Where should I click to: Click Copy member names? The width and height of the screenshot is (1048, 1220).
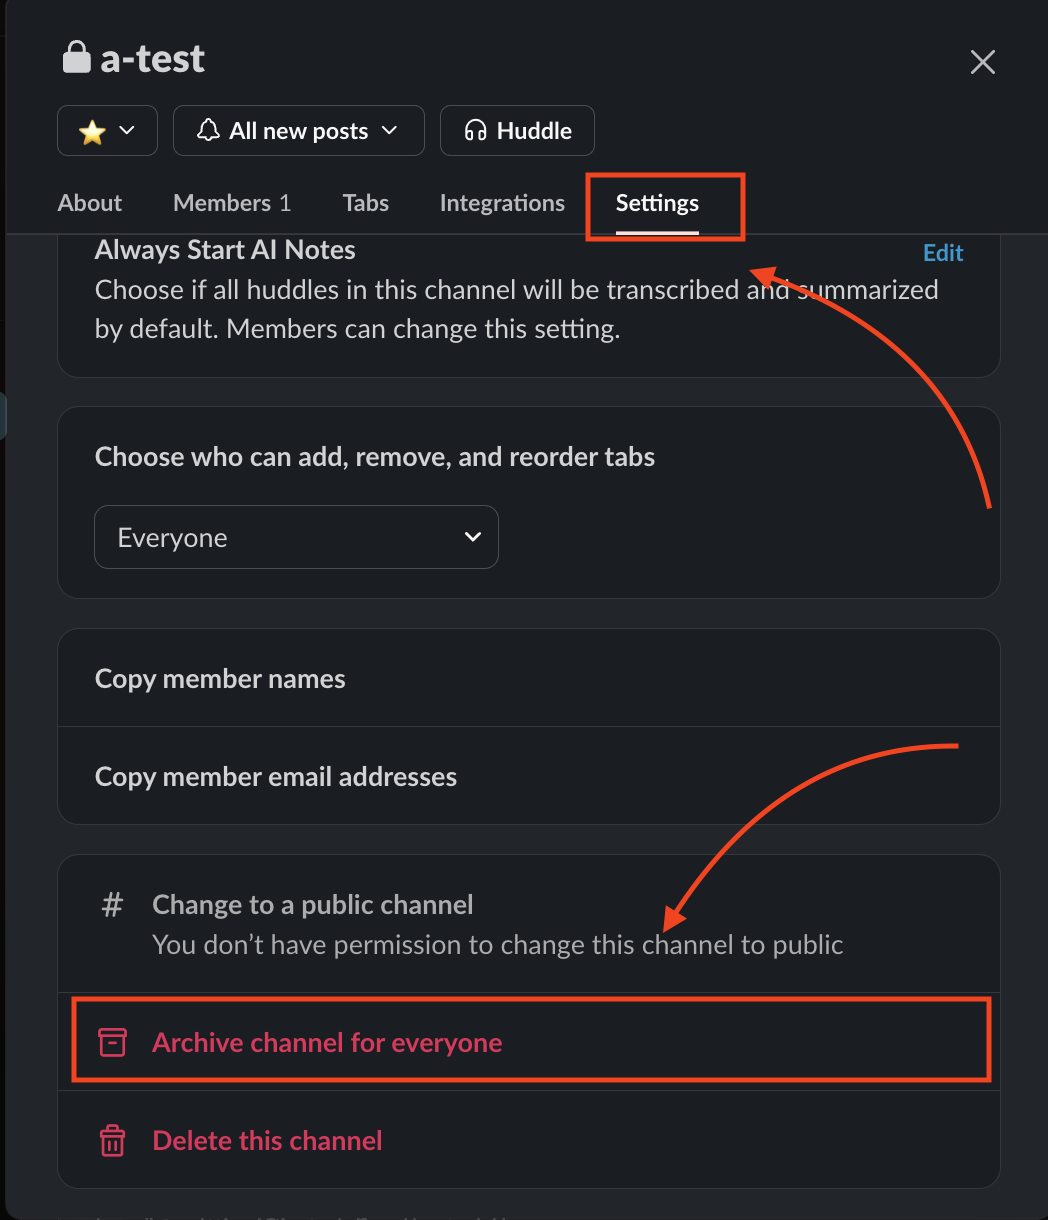click(220, 679)
